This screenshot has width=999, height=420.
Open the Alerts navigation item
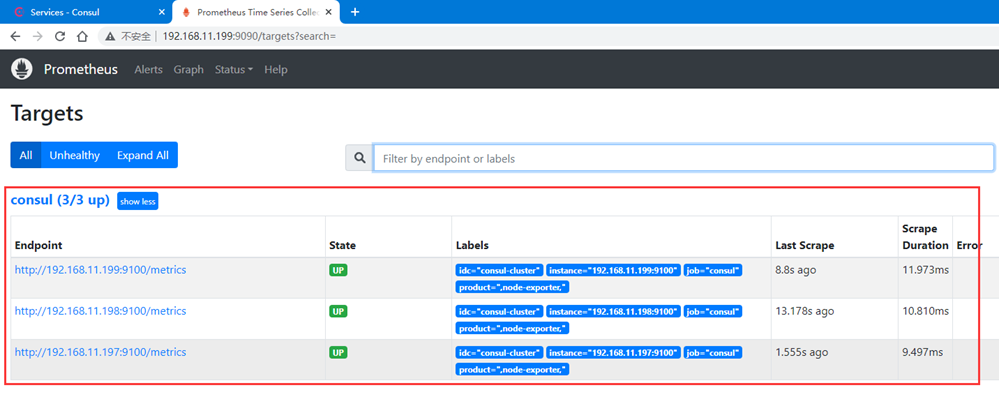tap(148, 69)
